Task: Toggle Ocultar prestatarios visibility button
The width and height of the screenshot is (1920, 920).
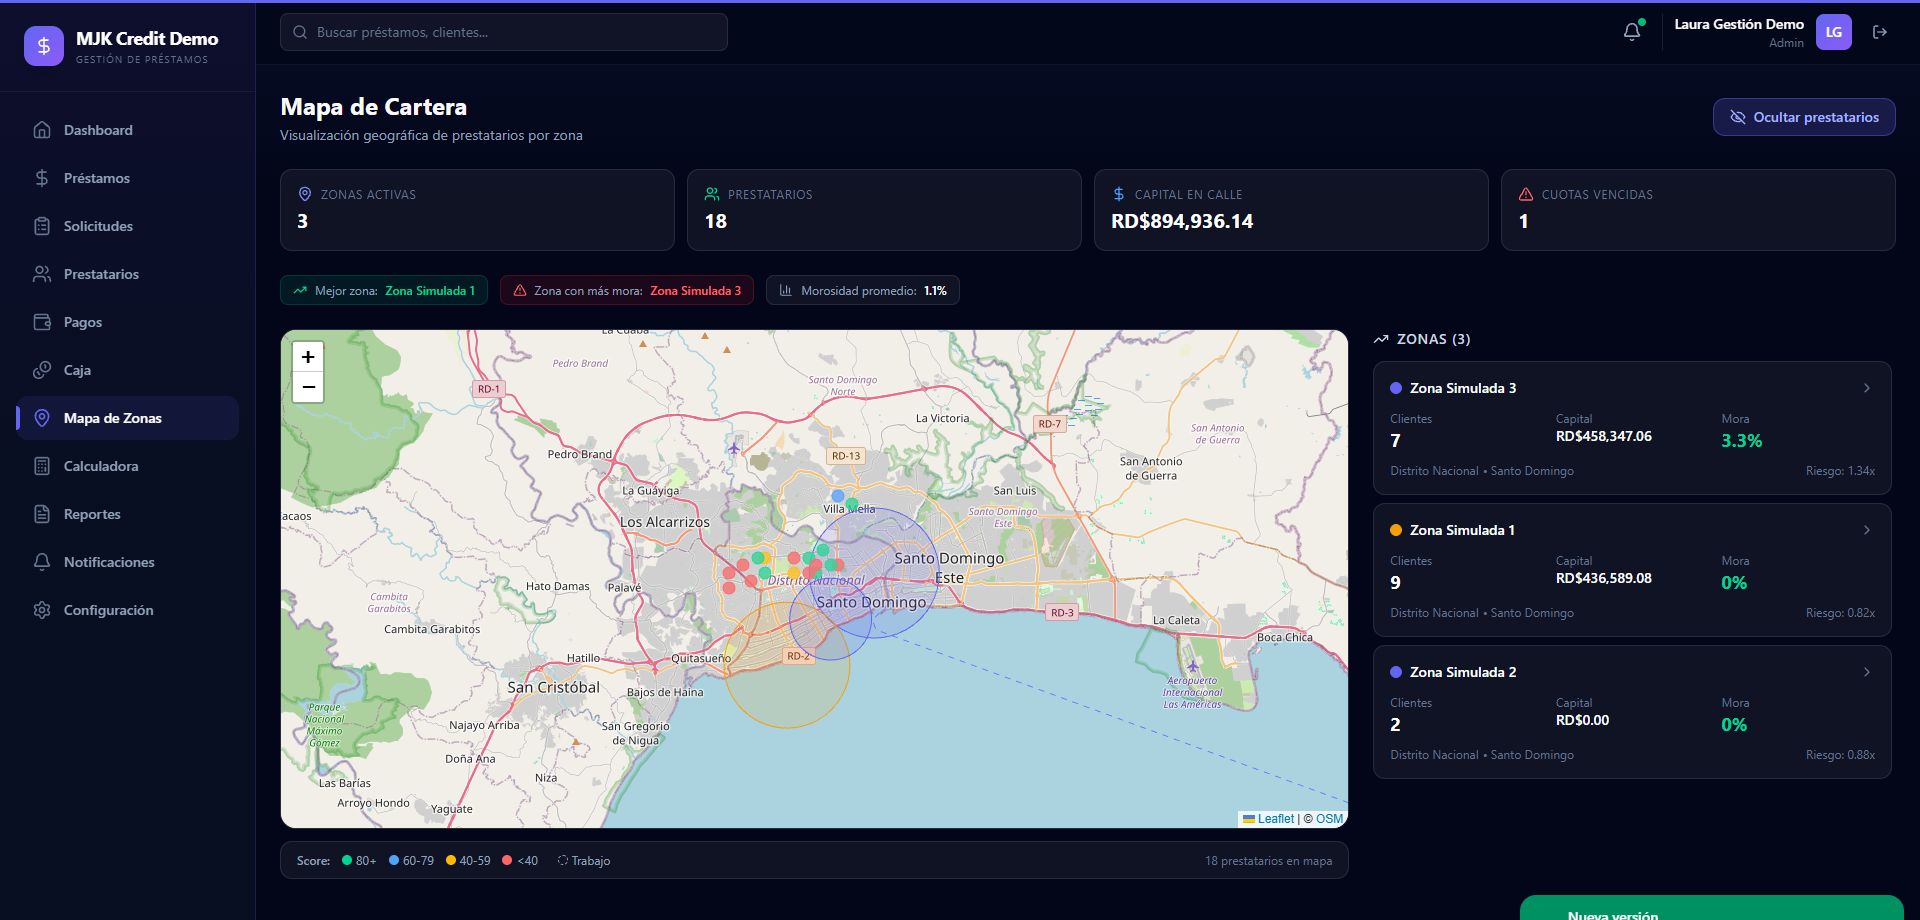Action: tap(1804, 117)
